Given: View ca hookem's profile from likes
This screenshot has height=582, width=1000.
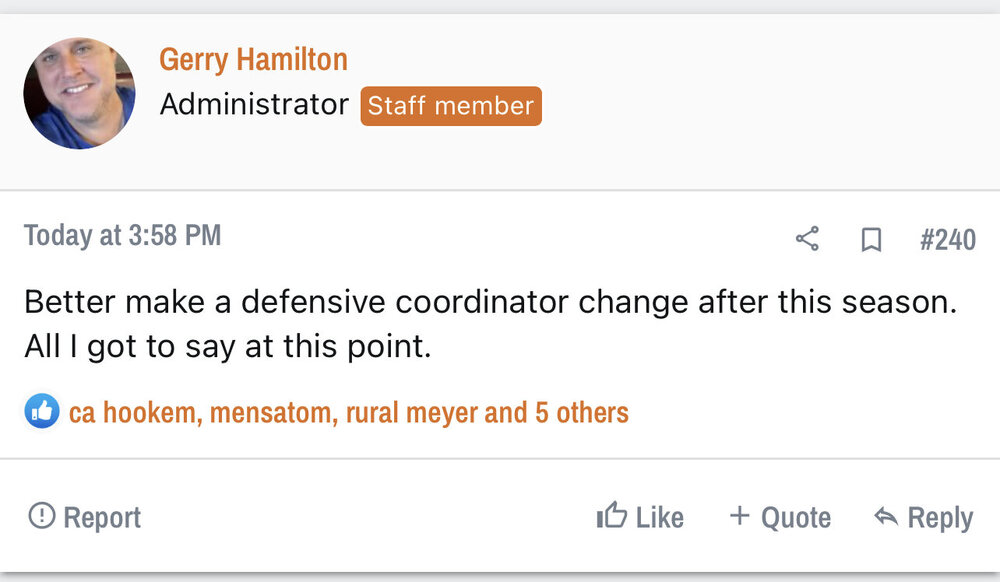Looking at the screenshot, I should [130, 412].
